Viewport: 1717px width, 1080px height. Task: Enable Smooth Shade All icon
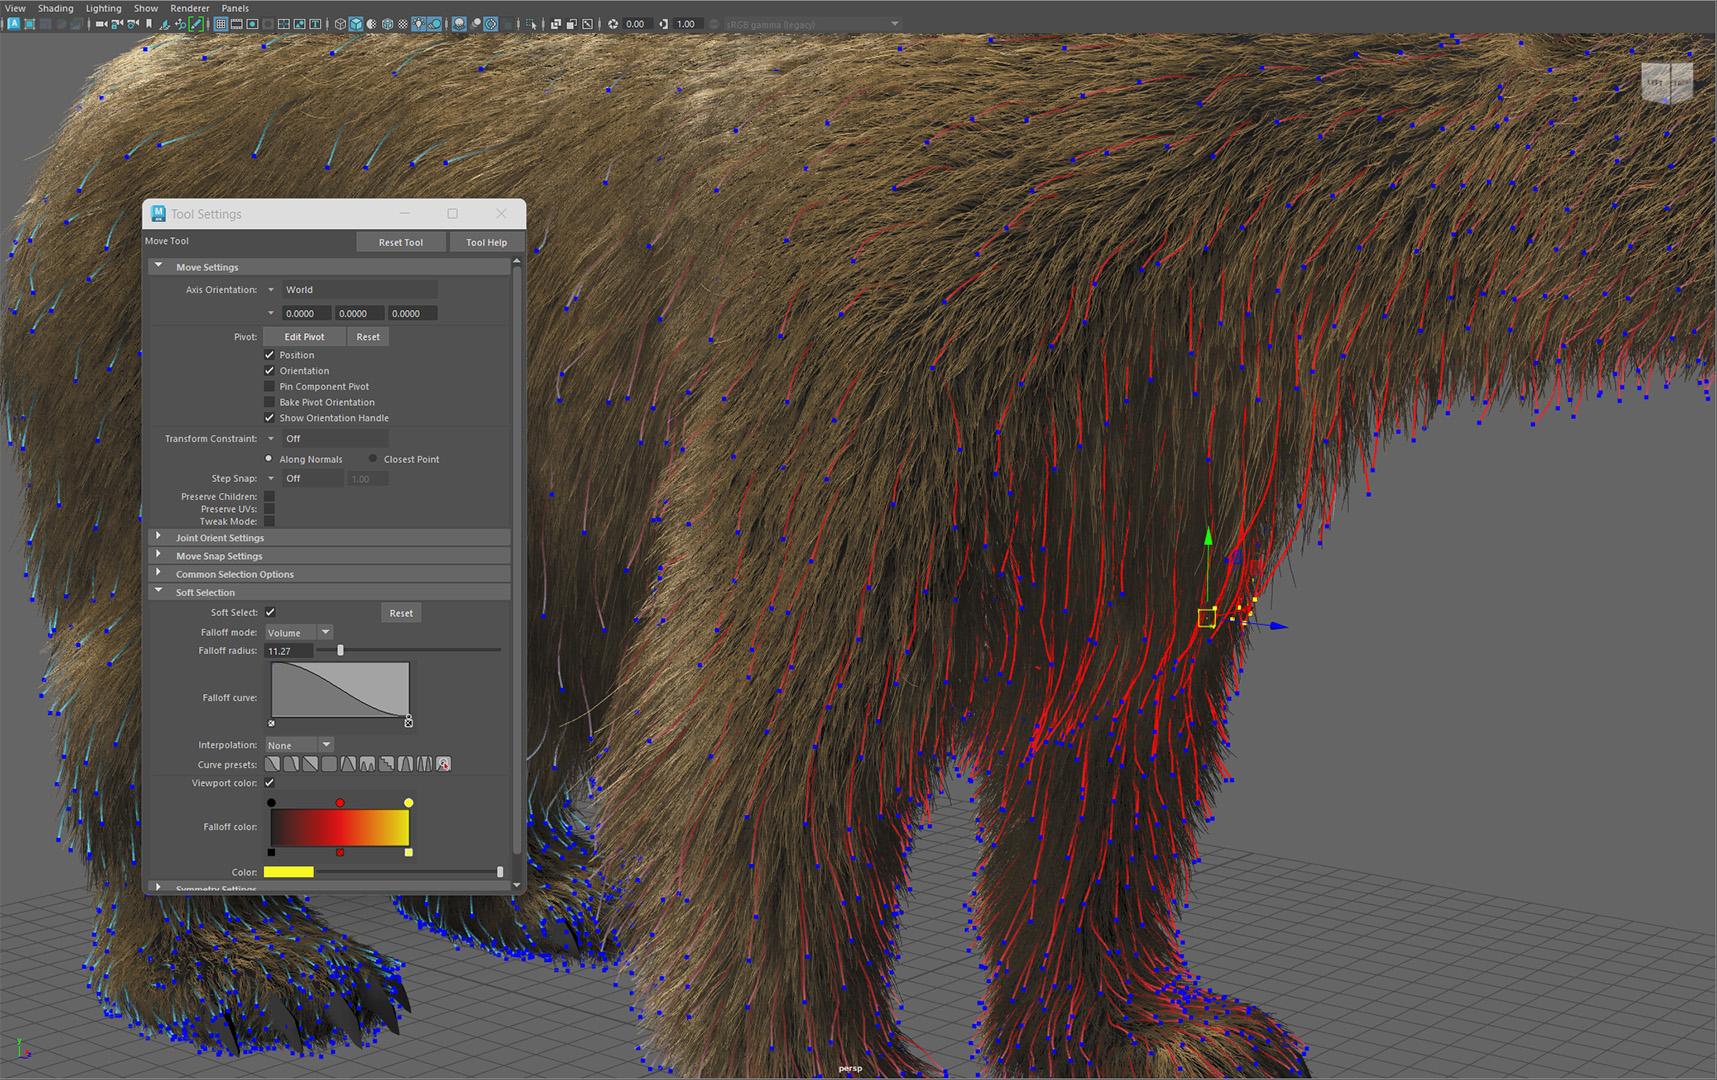(356, 24)
